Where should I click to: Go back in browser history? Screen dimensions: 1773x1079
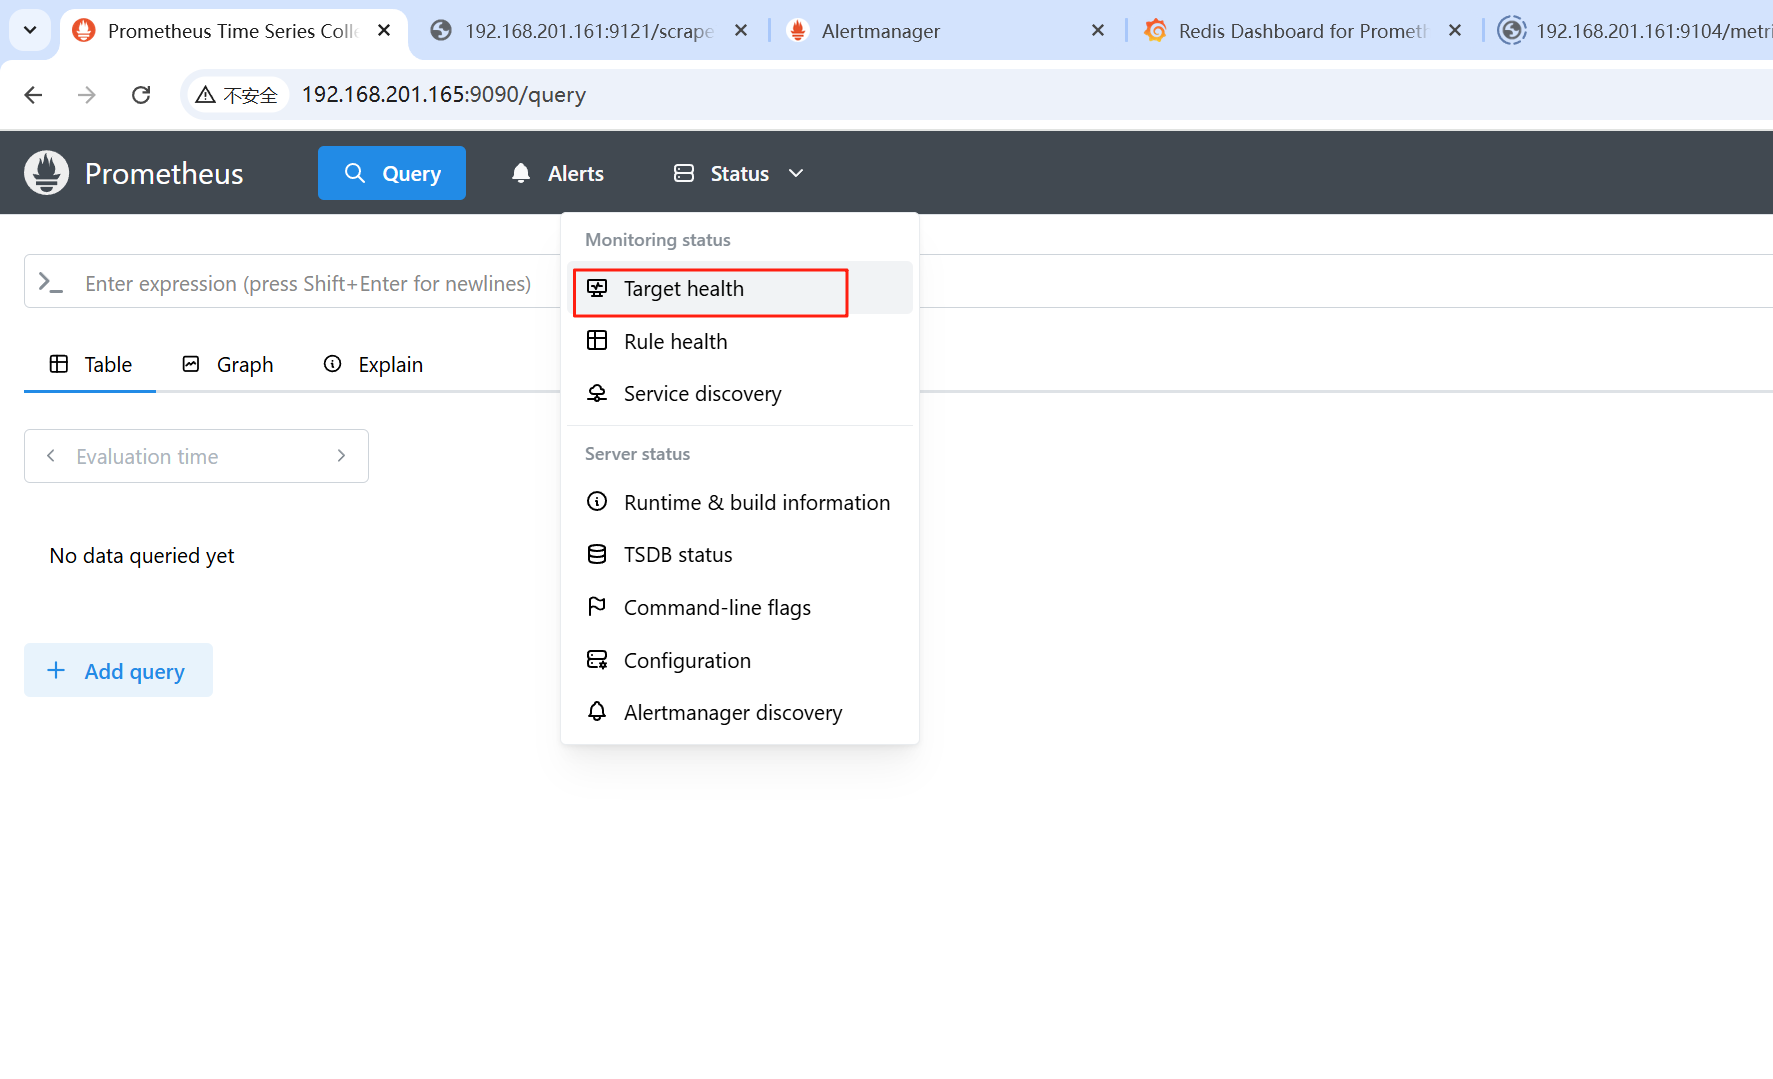33,95
